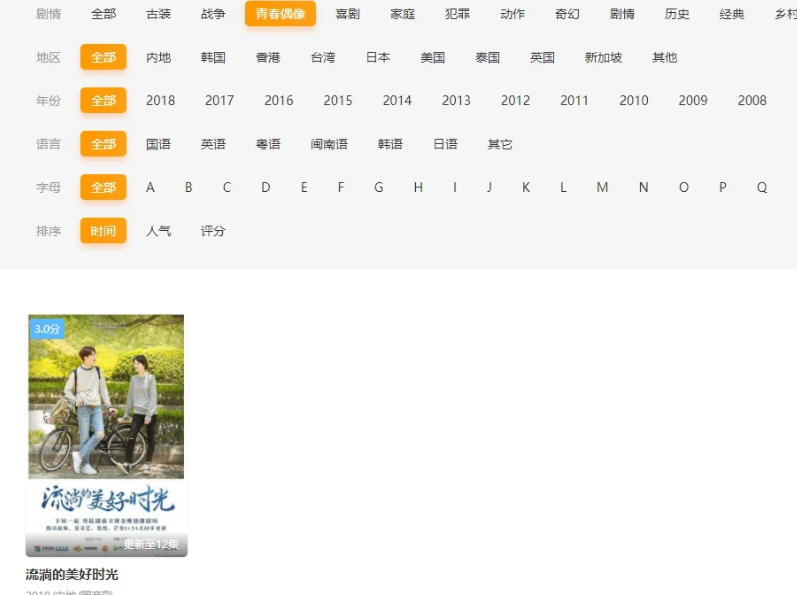The height and width of the screenshot is (595, 797).
Task: Filter region by 日本
Action: [378, 57]
